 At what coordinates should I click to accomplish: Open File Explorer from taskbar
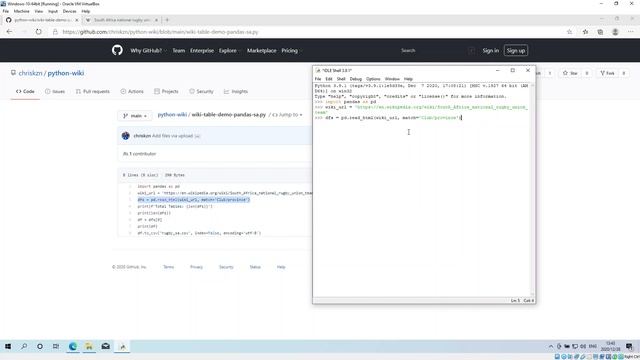click(x=89, y=346)
